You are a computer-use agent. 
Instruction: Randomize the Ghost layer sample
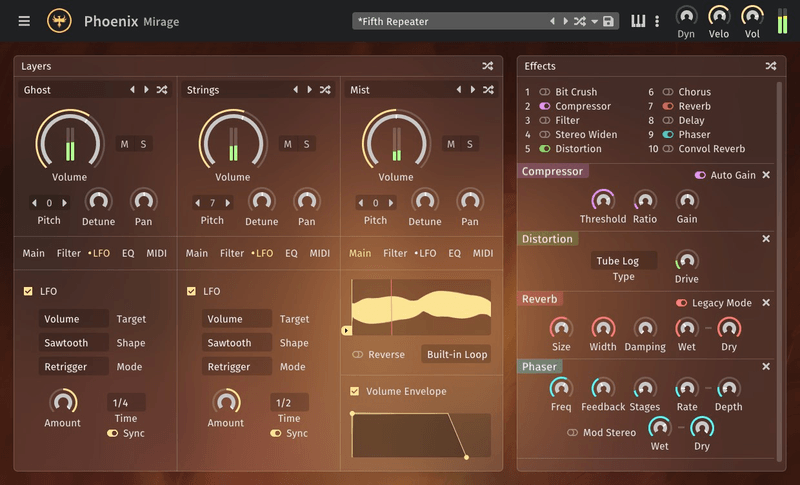[162, 90]
